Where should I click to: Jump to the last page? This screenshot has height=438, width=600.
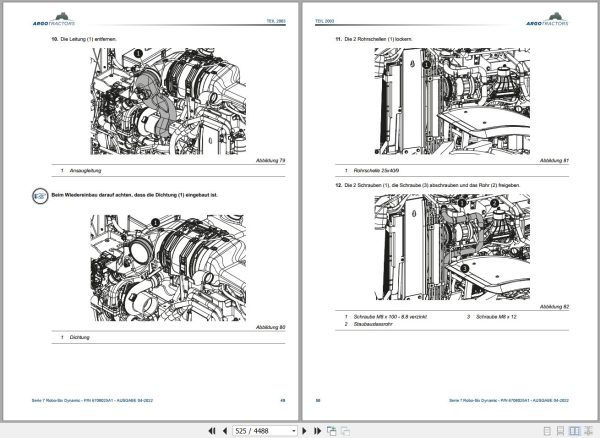coord(317,431)
